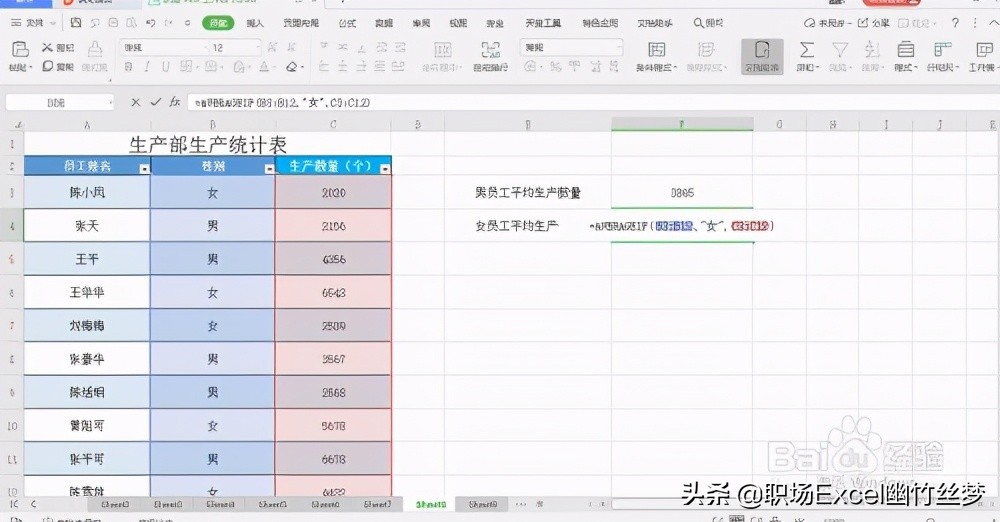Toggle bold formatting
Screen dimensions: 1000x522
click(128, 66)
